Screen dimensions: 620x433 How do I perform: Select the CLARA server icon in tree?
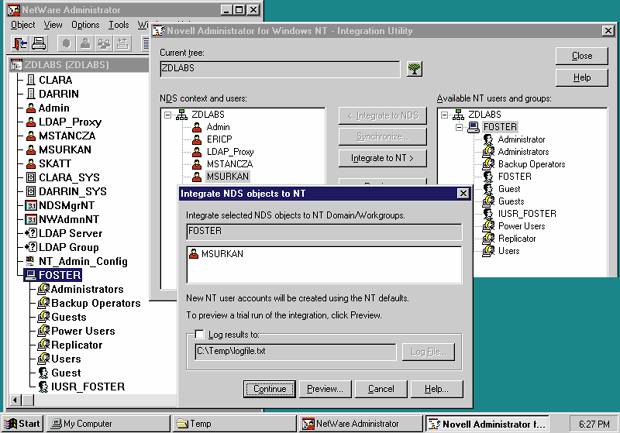31,80
